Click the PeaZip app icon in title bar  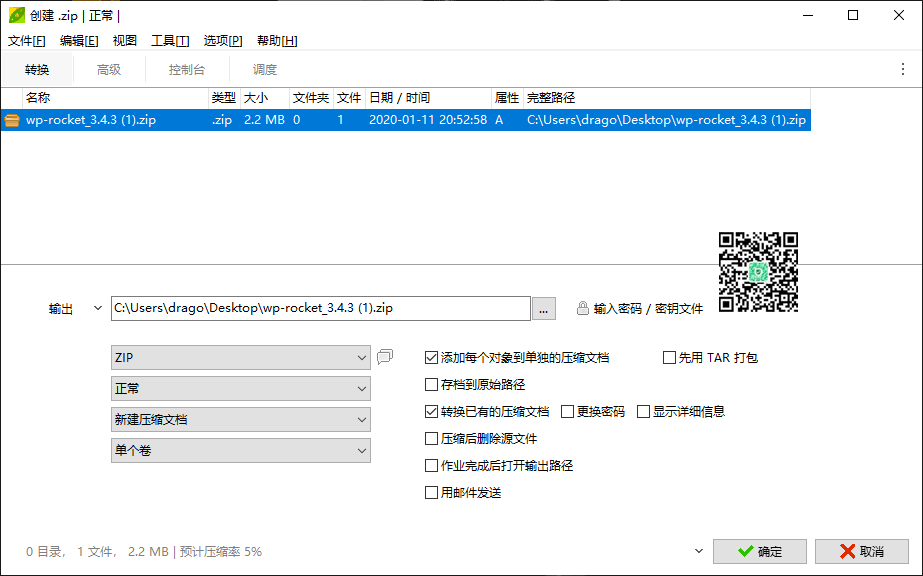pyautogui.click(x=16, y=15)
